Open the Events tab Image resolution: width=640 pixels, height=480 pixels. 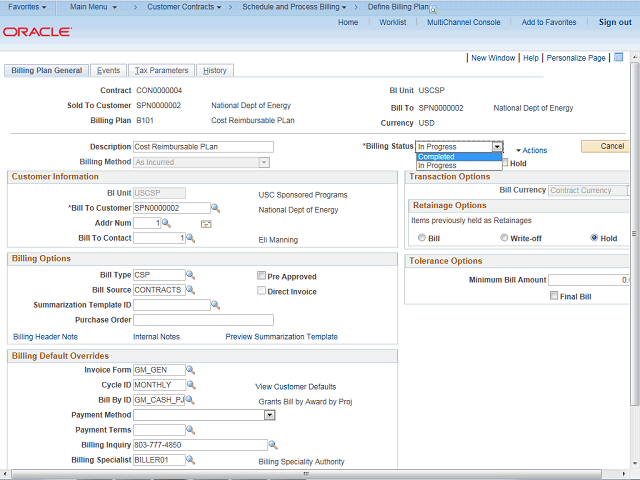point(109,71)
